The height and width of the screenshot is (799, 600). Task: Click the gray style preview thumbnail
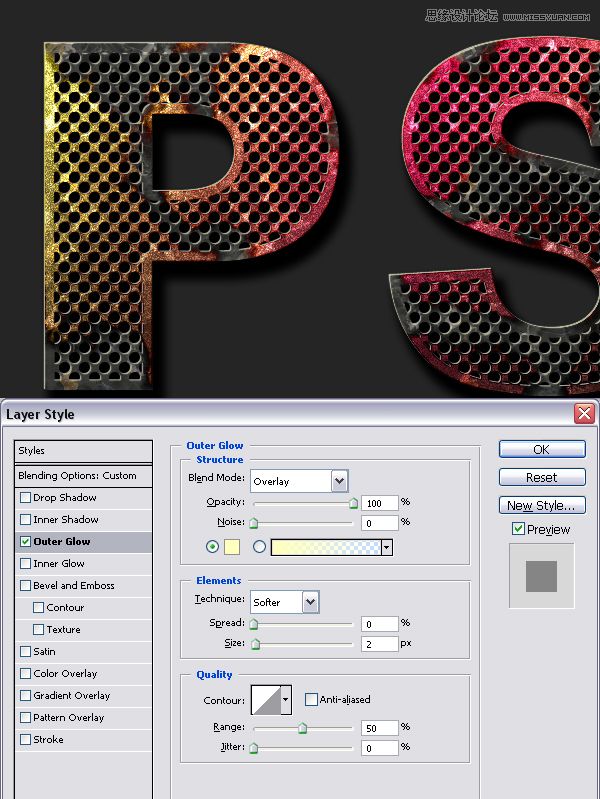tap(541, 576)
